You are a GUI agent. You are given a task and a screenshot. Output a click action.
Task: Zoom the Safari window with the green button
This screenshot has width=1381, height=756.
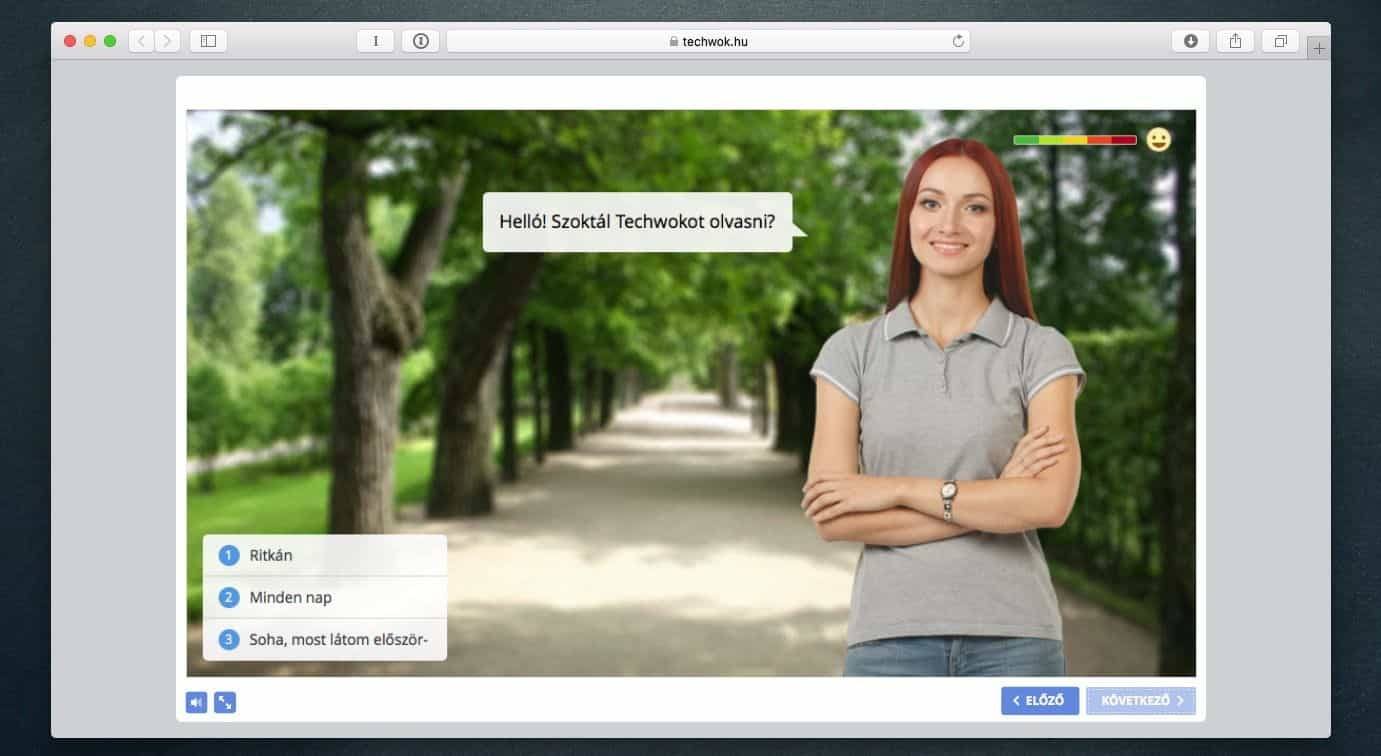point(110,41)
